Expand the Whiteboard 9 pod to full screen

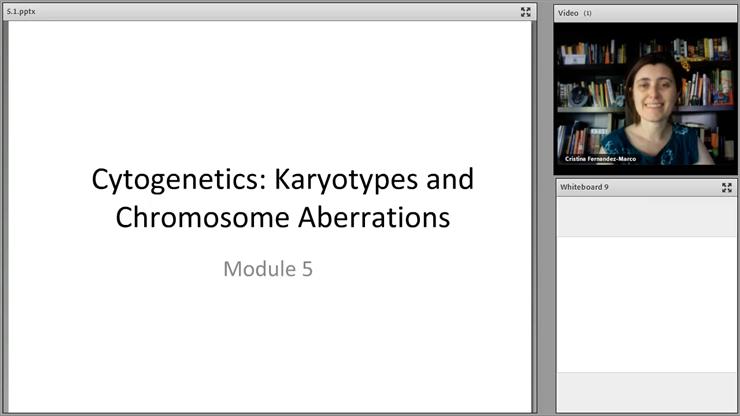727,187
